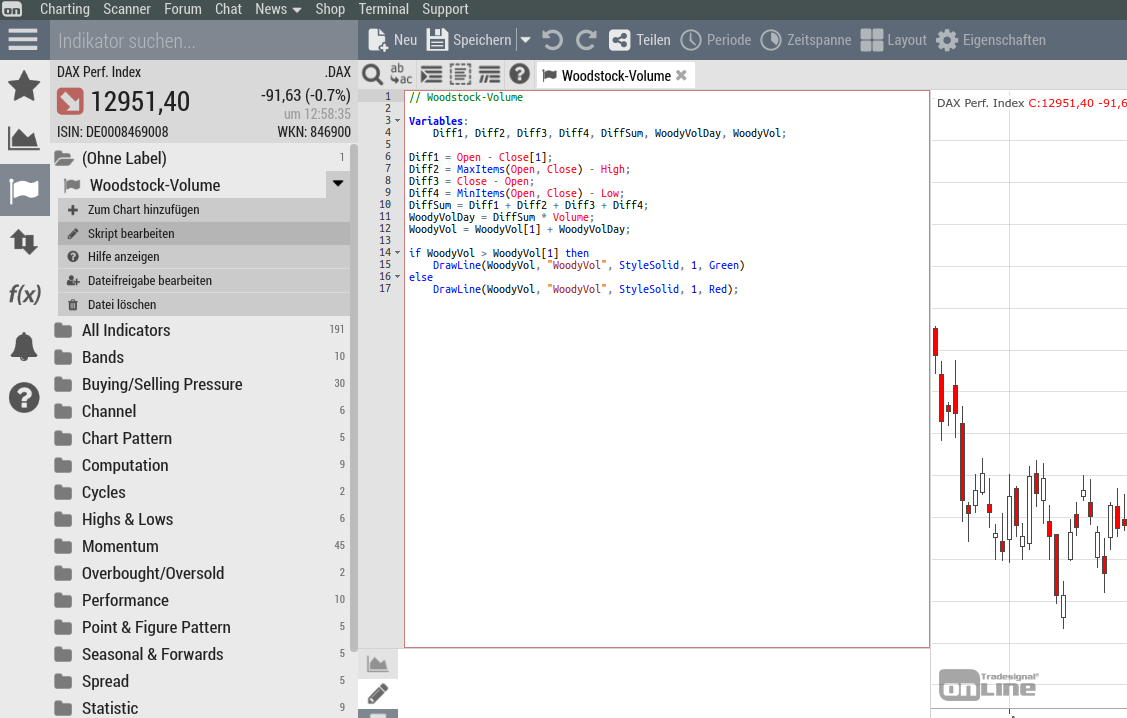
Task: Collapse the Variables fold arrow at line 3
Action: tap(397, 121)
